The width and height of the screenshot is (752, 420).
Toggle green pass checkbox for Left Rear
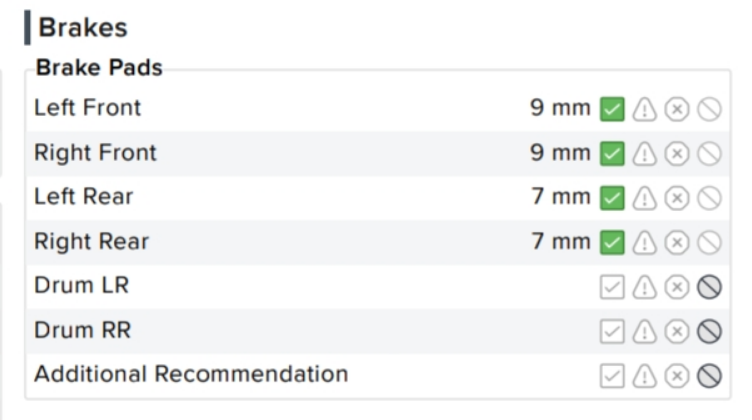[612, 198]
